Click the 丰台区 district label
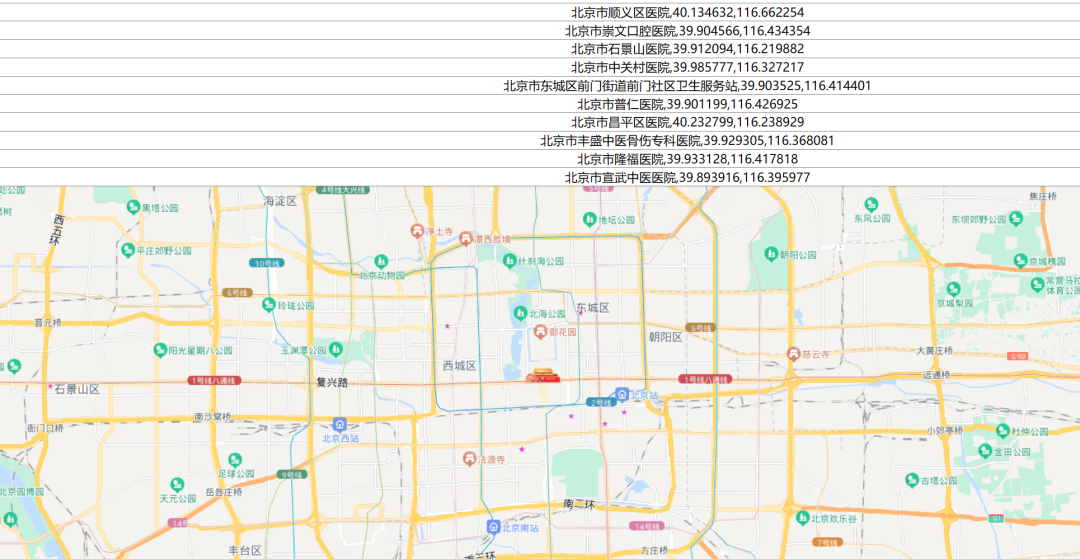 [x=245, y=550]
